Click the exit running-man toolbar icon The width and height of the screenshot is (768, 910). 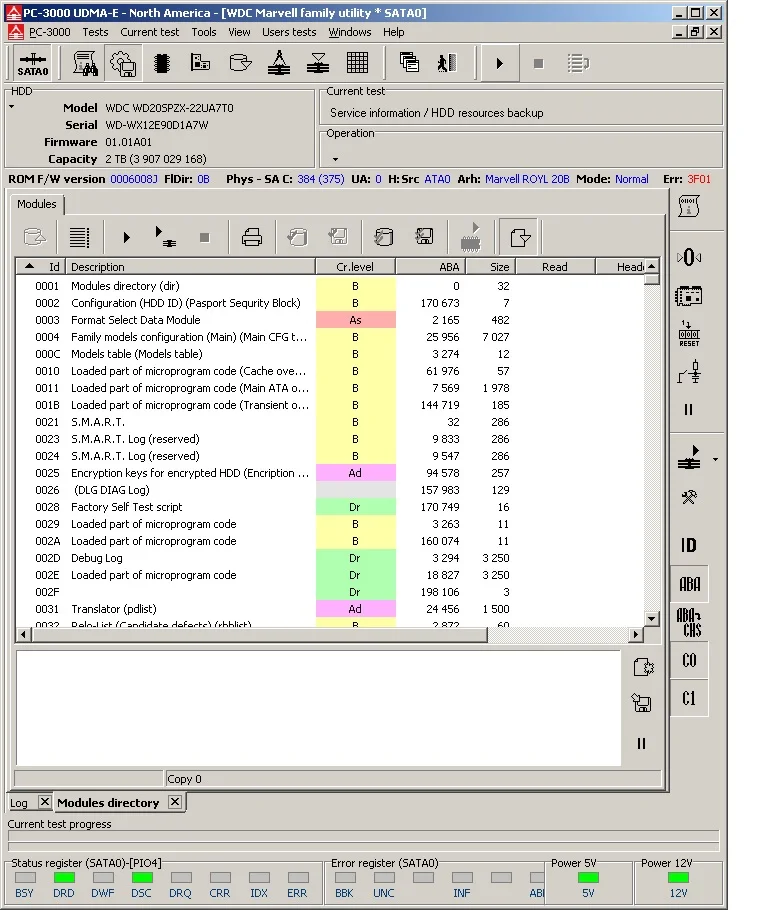pos(446,63)
